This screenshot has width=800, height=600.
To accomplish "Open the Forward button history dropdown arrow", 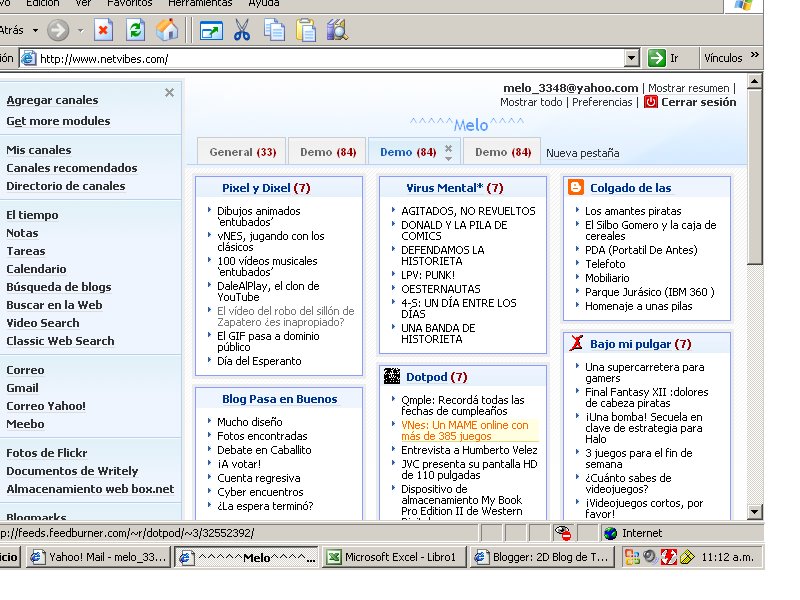I will pos(80,31).
